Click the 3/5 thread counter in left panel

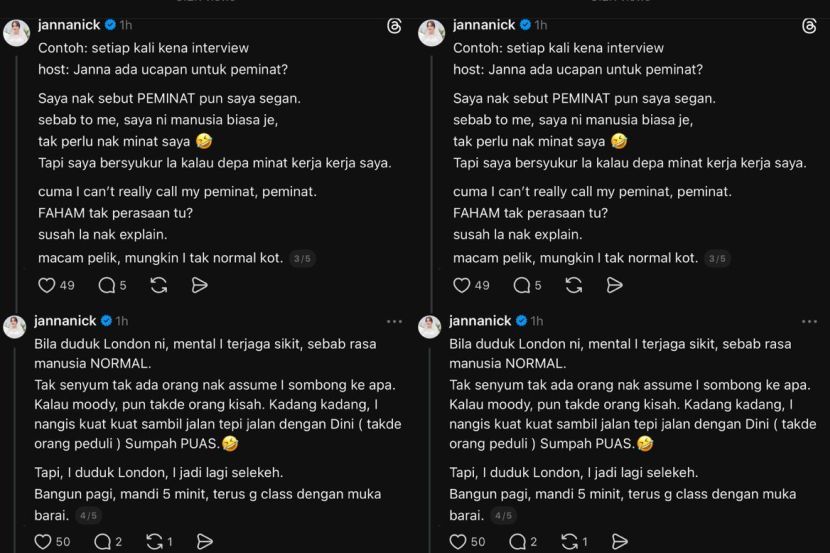point(301,259)
